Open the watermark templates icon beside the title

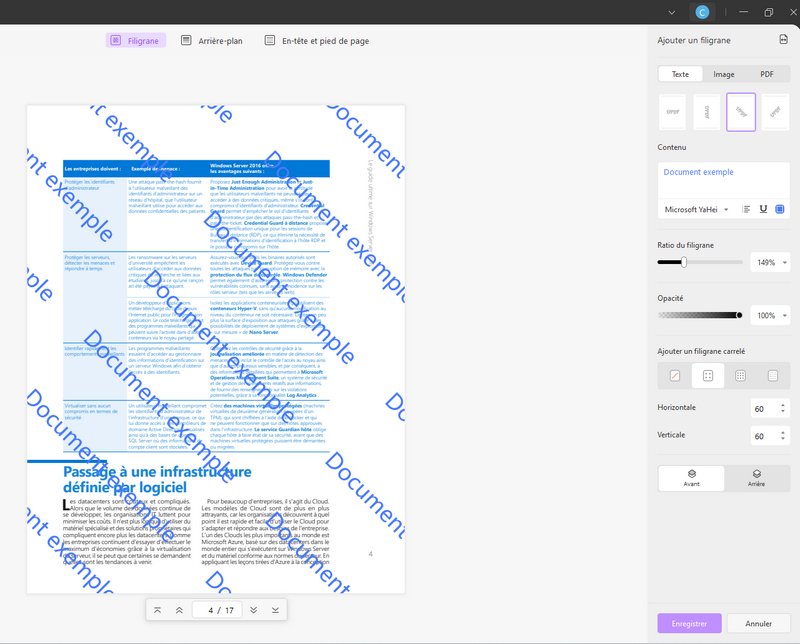click(784, 39)
